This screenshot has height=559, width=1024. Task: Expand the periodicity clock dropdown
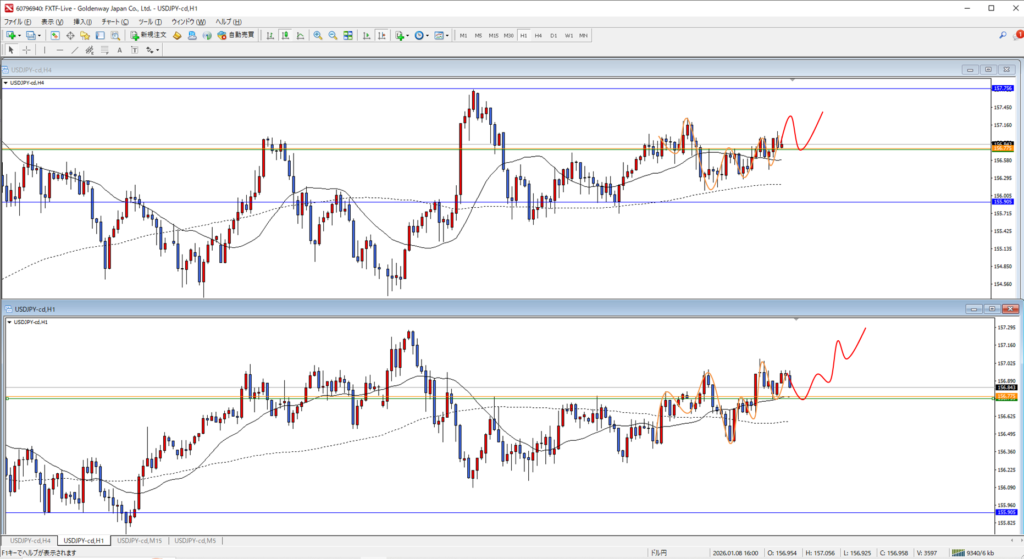(x=428, y=35)
